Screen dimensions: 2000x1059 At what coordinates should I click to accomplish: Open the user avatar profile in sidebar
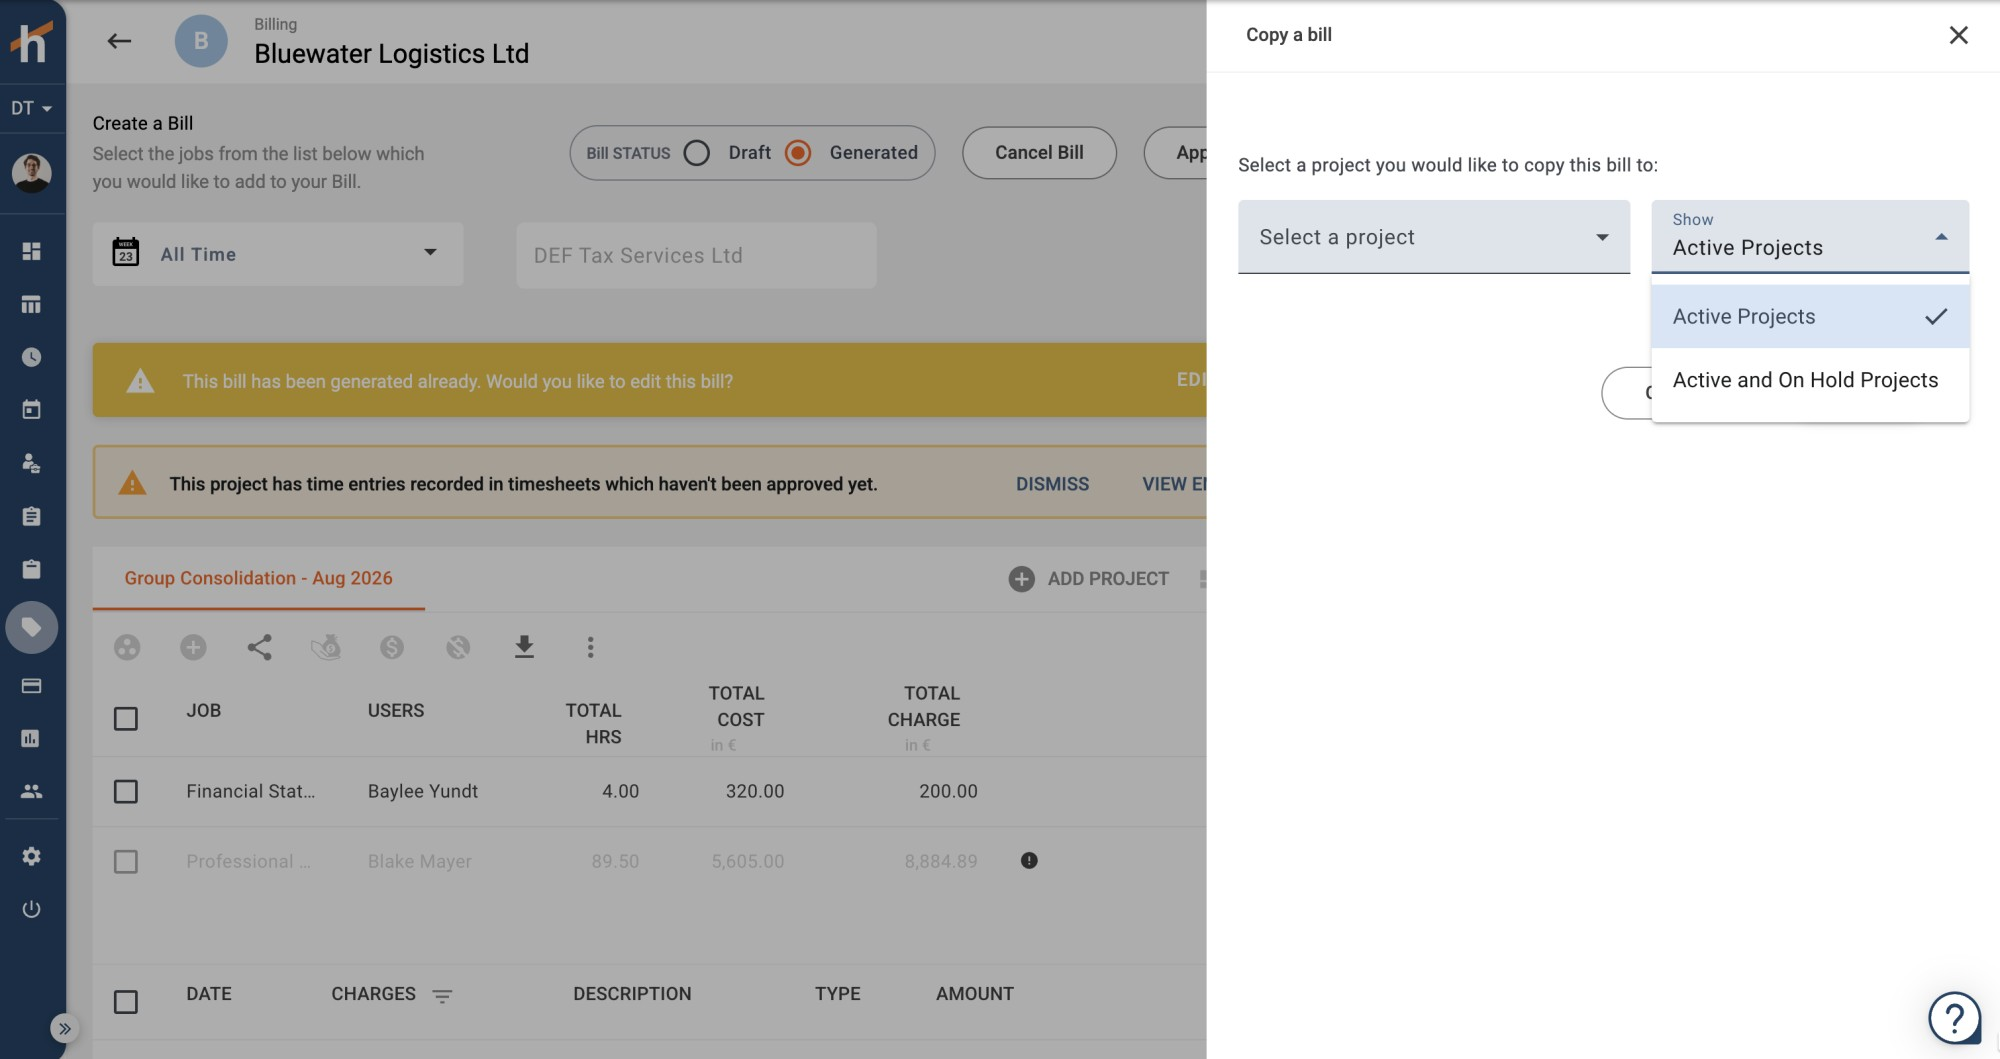point(32,173)
